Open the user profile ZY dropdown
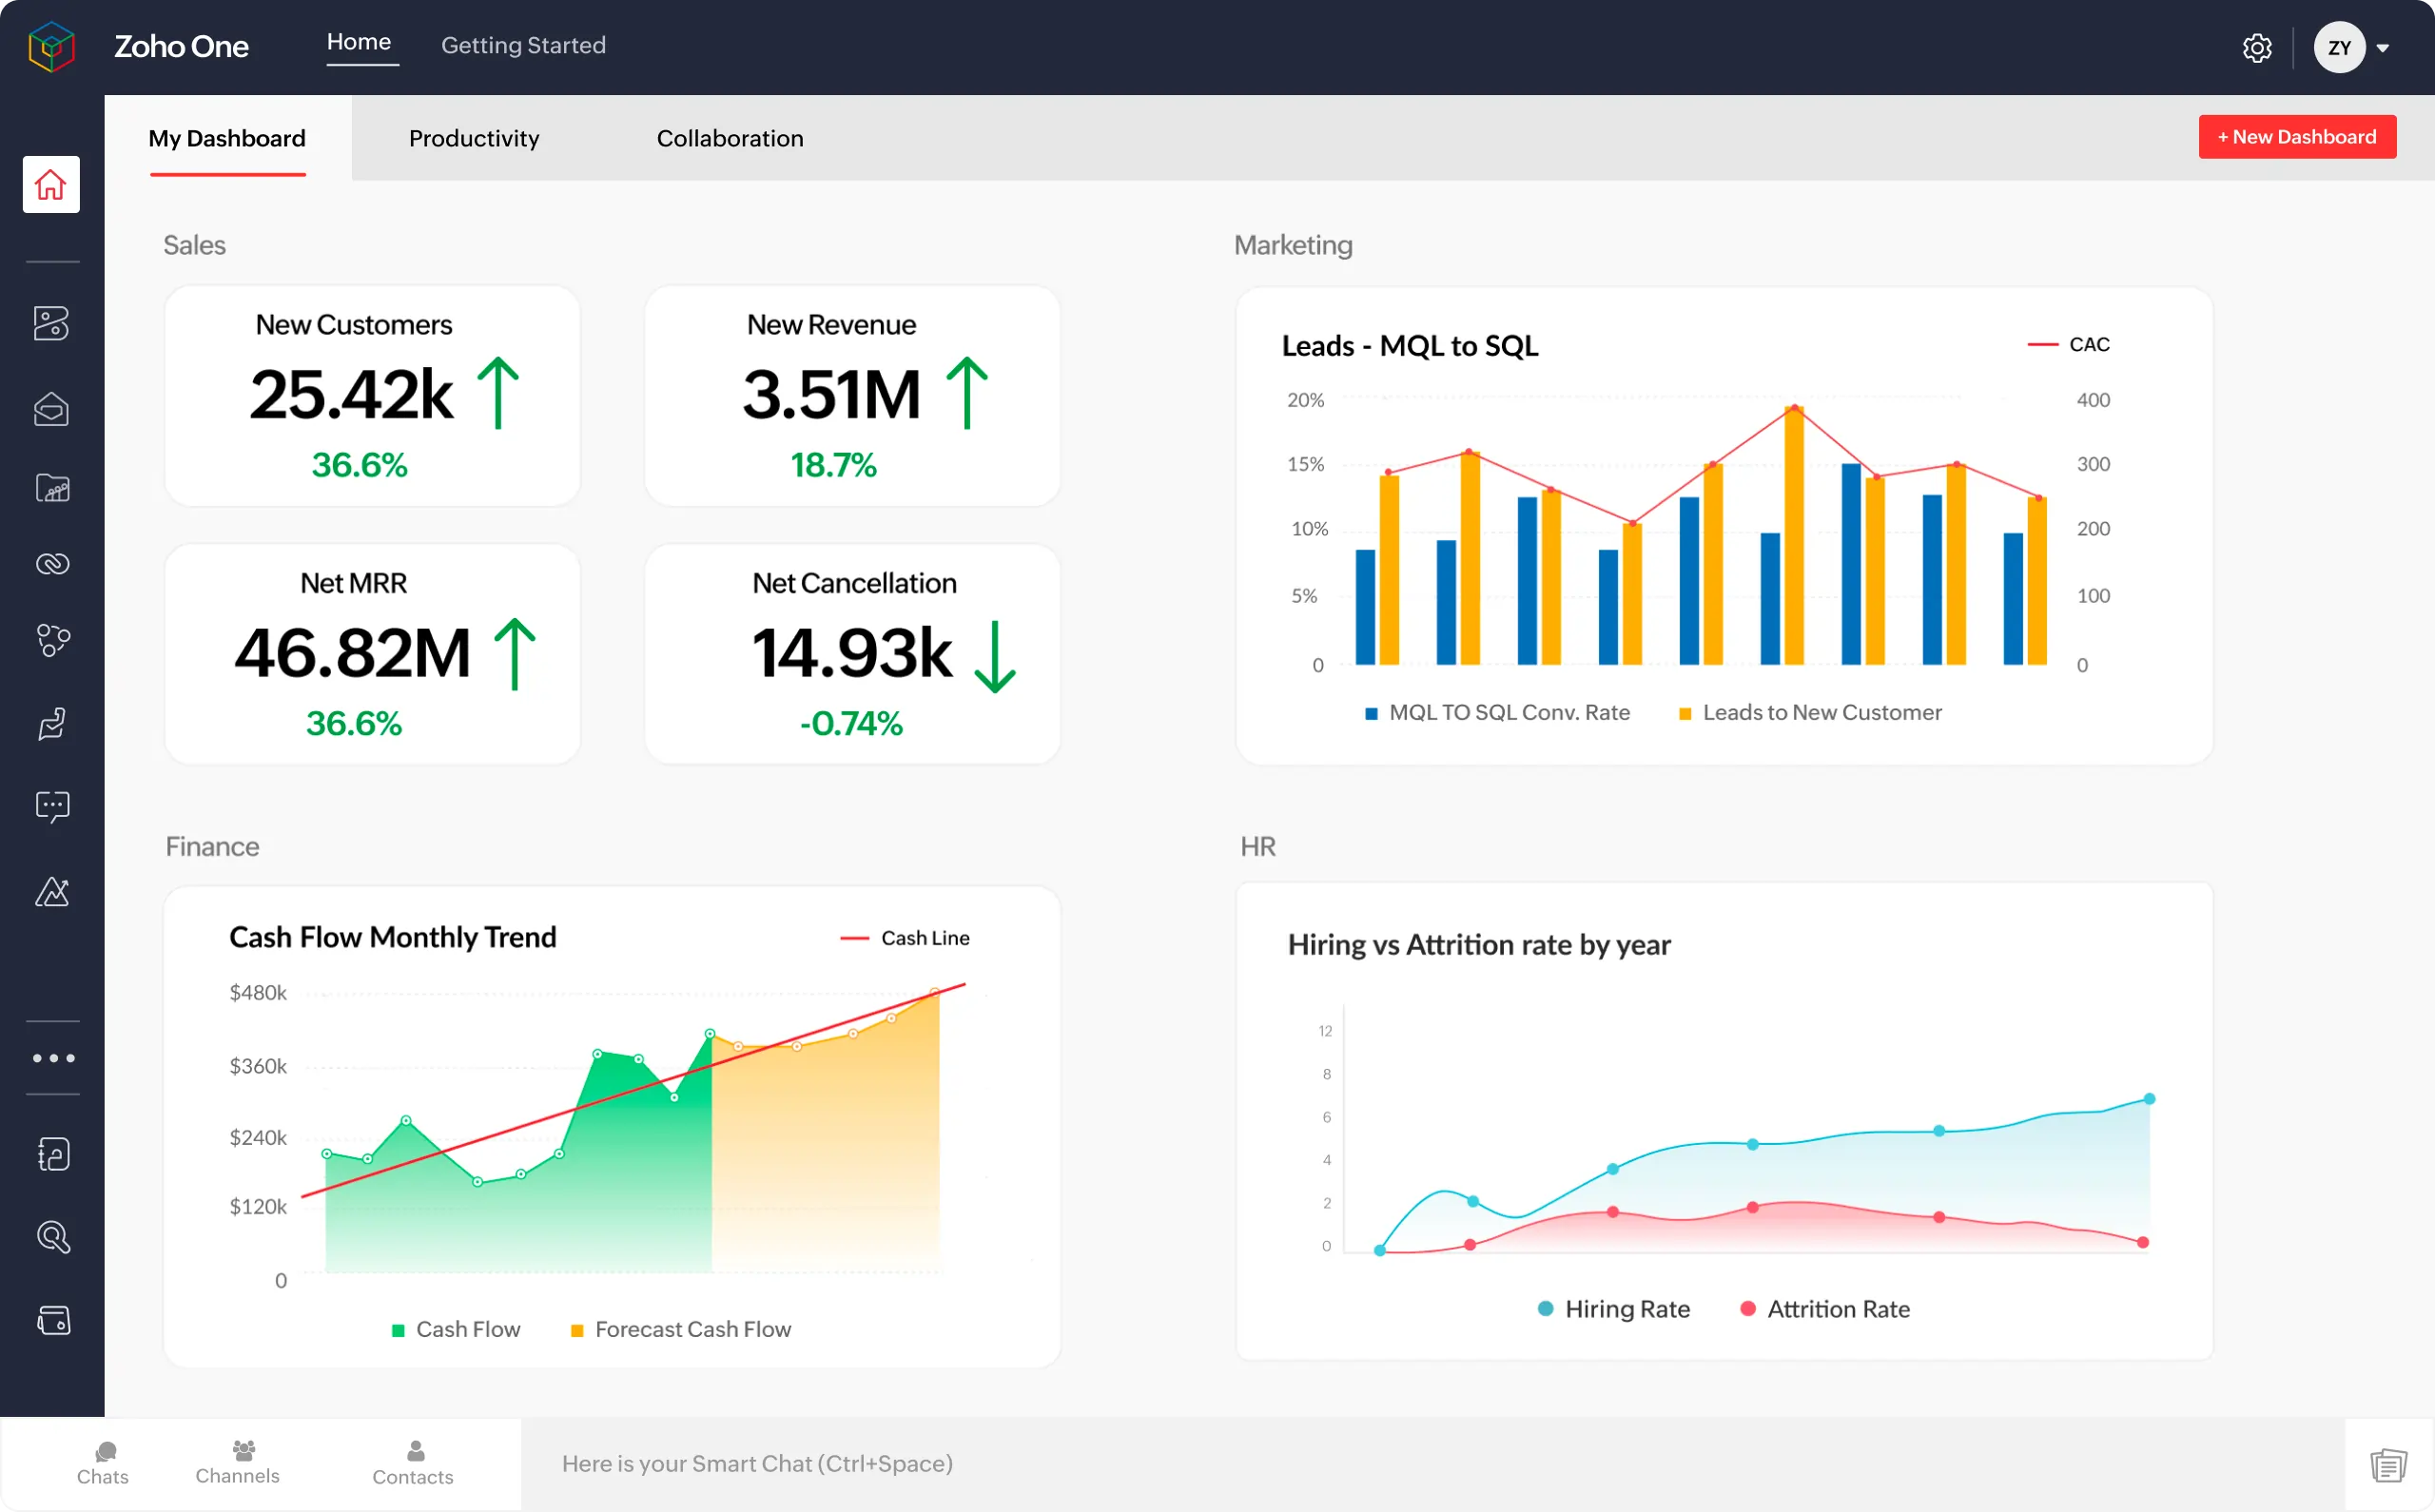The height and width of the screenshot is (1512, 2435). click(x=2383, y=47)
